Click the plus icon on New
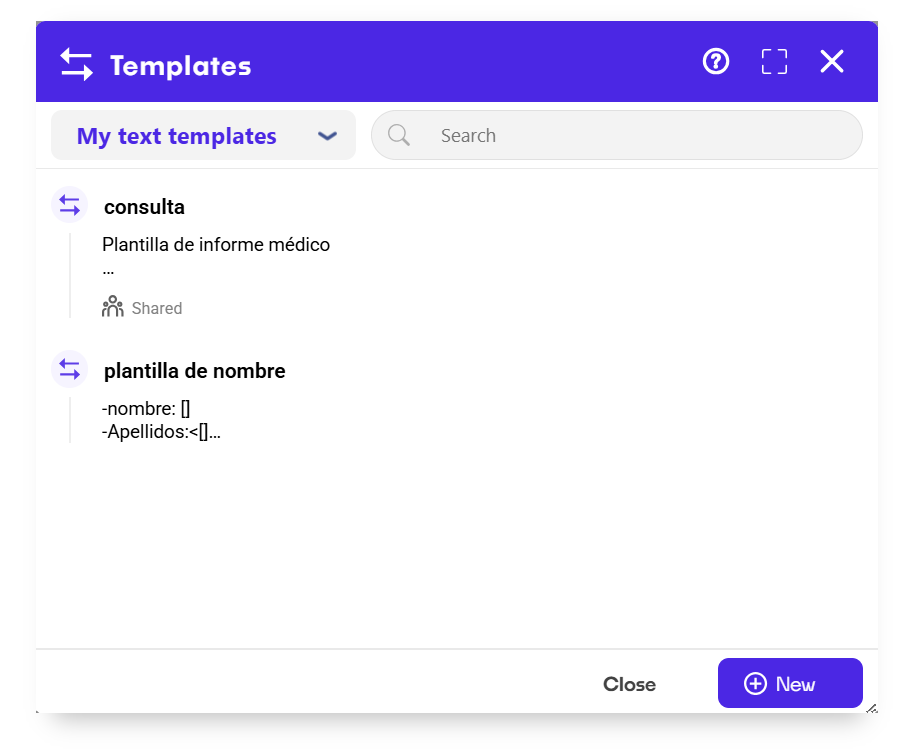Image resolution: width=909 pixels, height=752 pixels. pyautogui.click(x=755, y=684)
